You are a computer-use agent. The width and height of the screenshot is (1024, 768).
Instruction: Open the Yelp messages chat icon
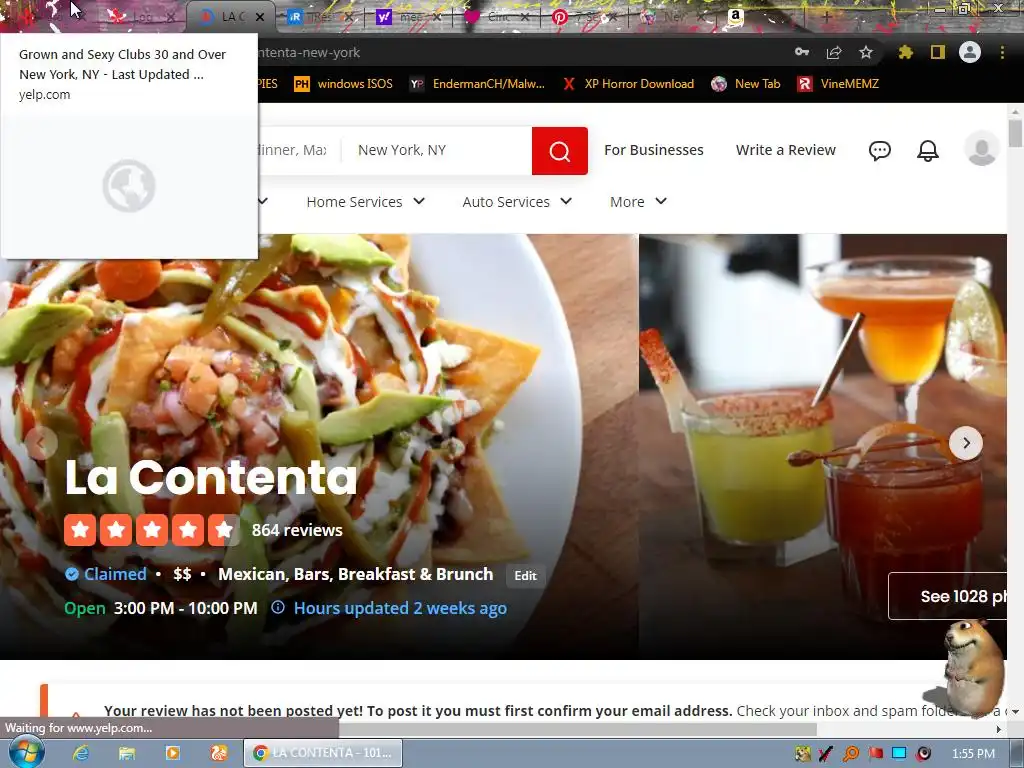[x=880, y=151]
